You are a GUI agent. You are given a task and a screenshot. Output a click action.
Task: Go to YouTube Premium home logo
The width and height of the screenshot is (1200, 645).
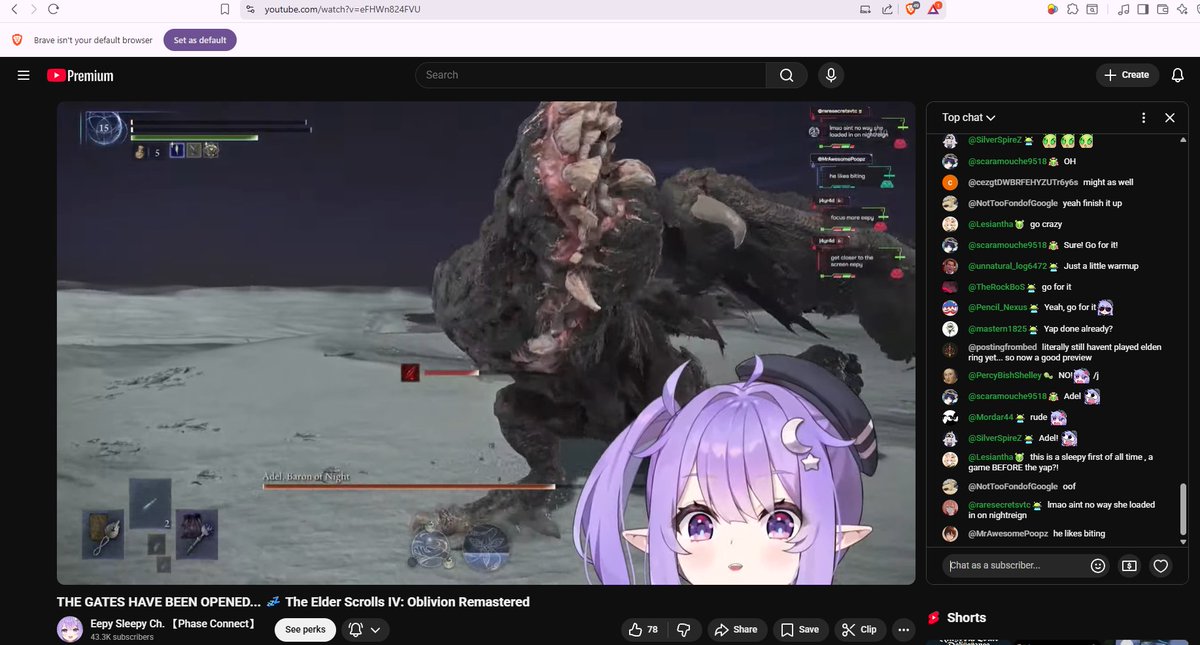80,75
